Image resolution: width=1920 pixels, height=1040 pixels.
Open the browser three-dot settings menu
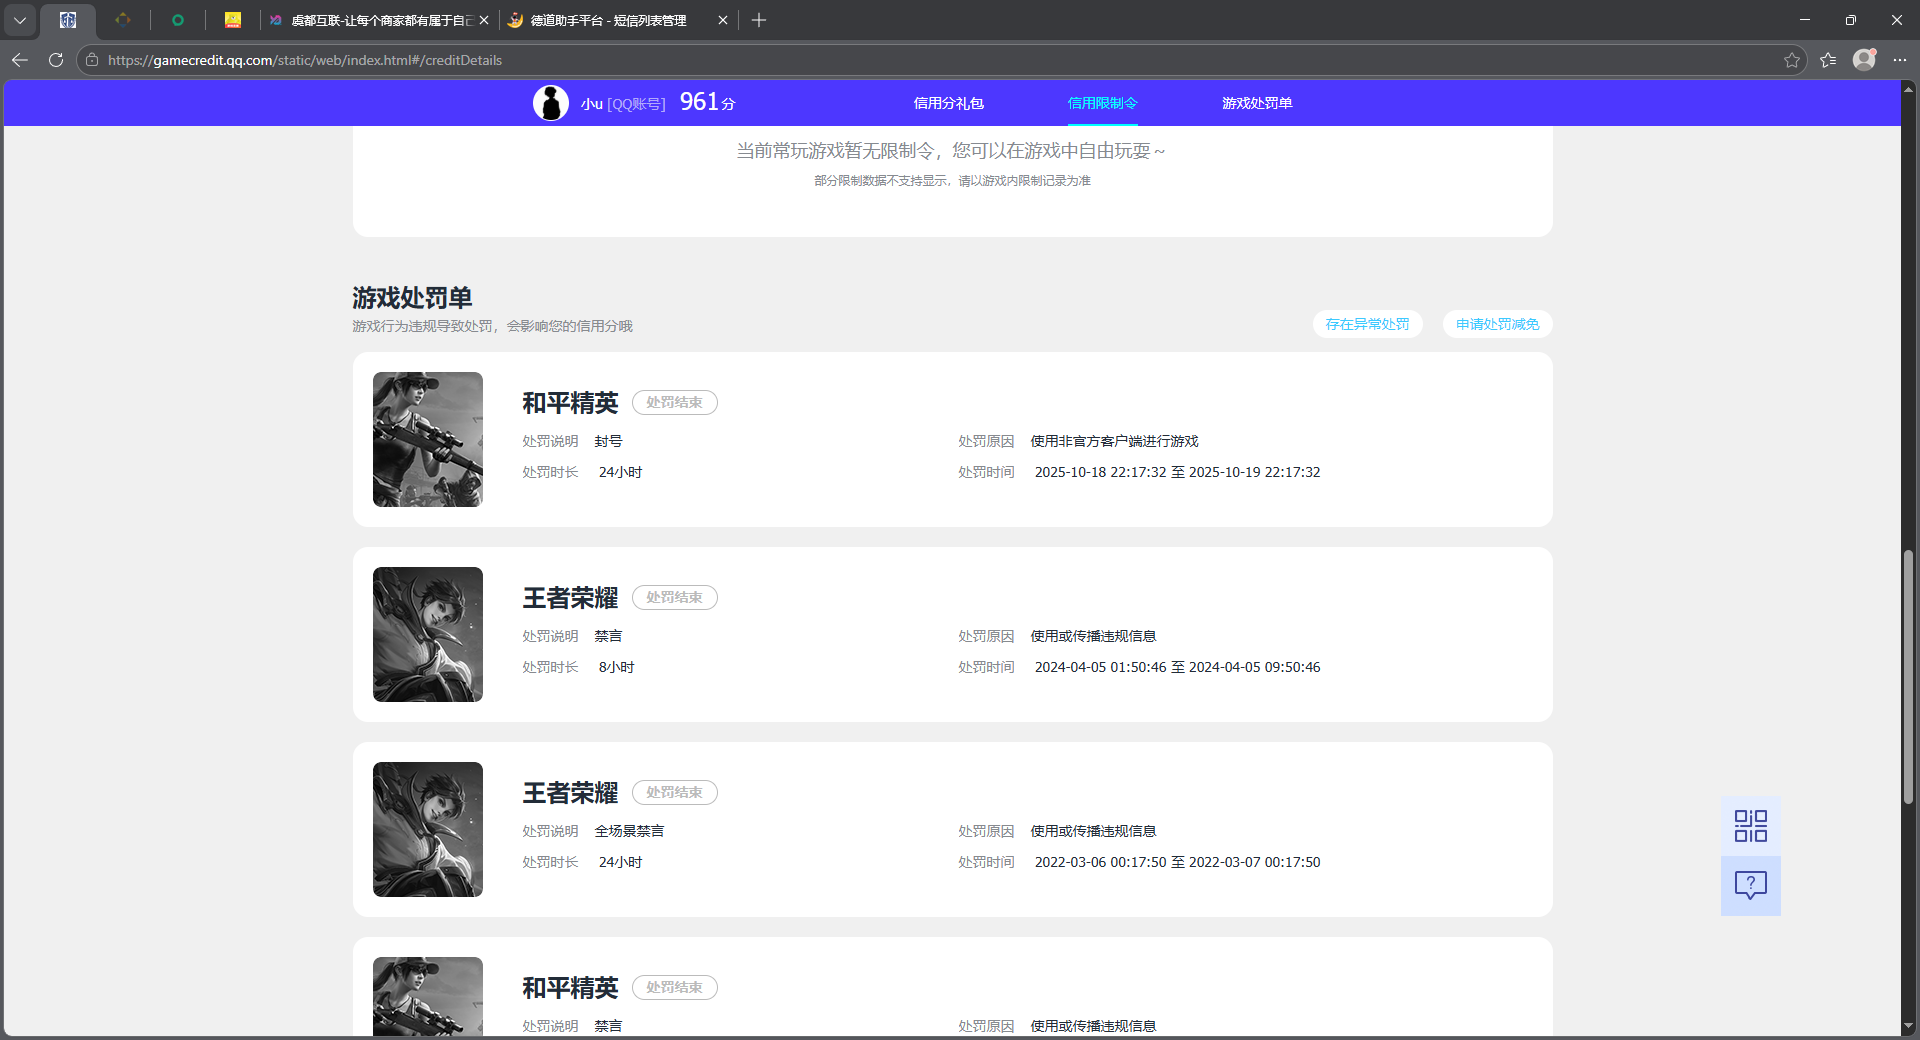click(1900, 60)
